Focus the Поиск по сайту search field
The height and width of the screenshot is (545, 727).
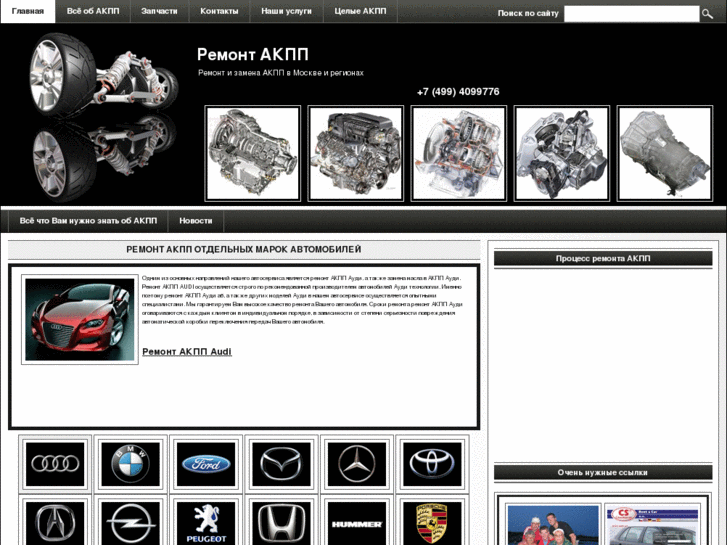(x=631, y=14)
